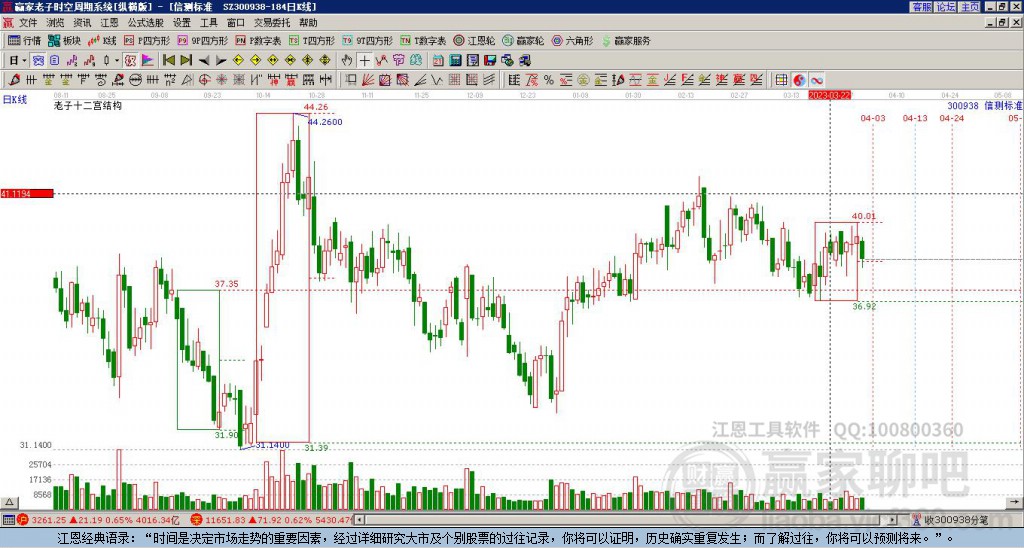Click the 主页 button in the title bar
This screenshot has width=1024, height=548.
point(970,7)
